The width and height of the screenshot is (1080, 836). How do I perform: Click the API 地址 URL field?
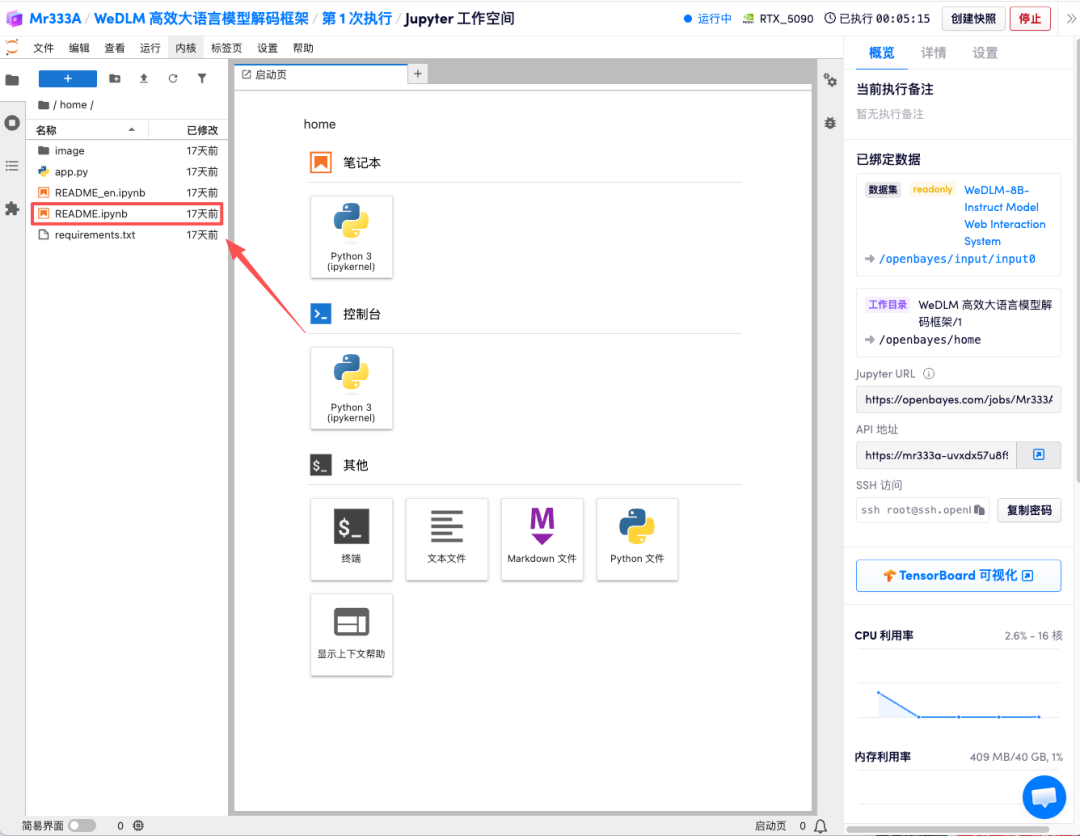coord(936,455)
